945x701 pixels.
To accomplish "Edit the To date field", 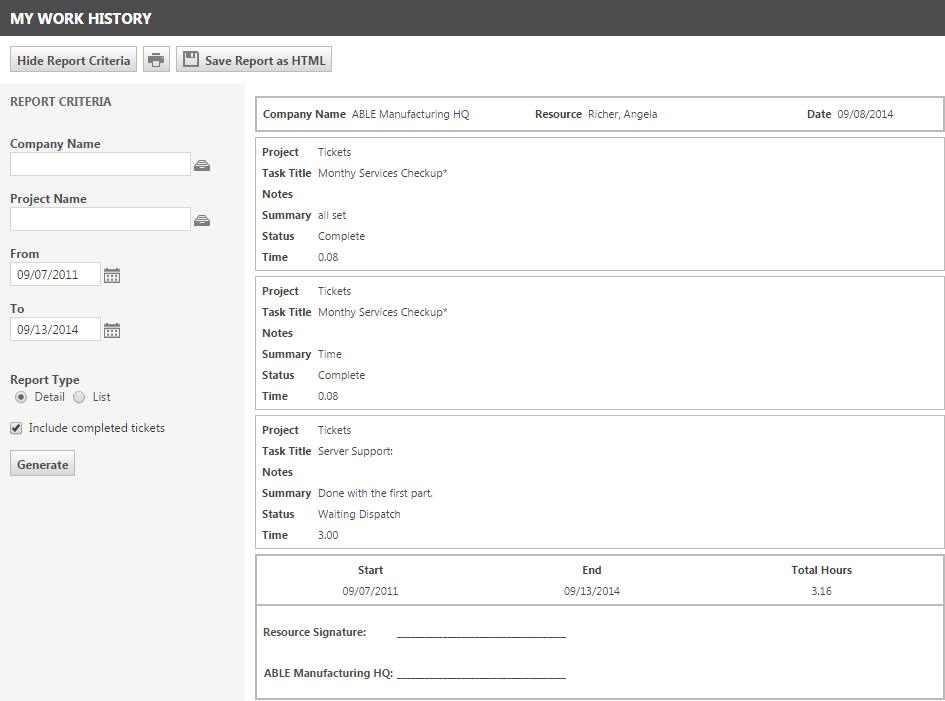I will (x=55, y=329).
